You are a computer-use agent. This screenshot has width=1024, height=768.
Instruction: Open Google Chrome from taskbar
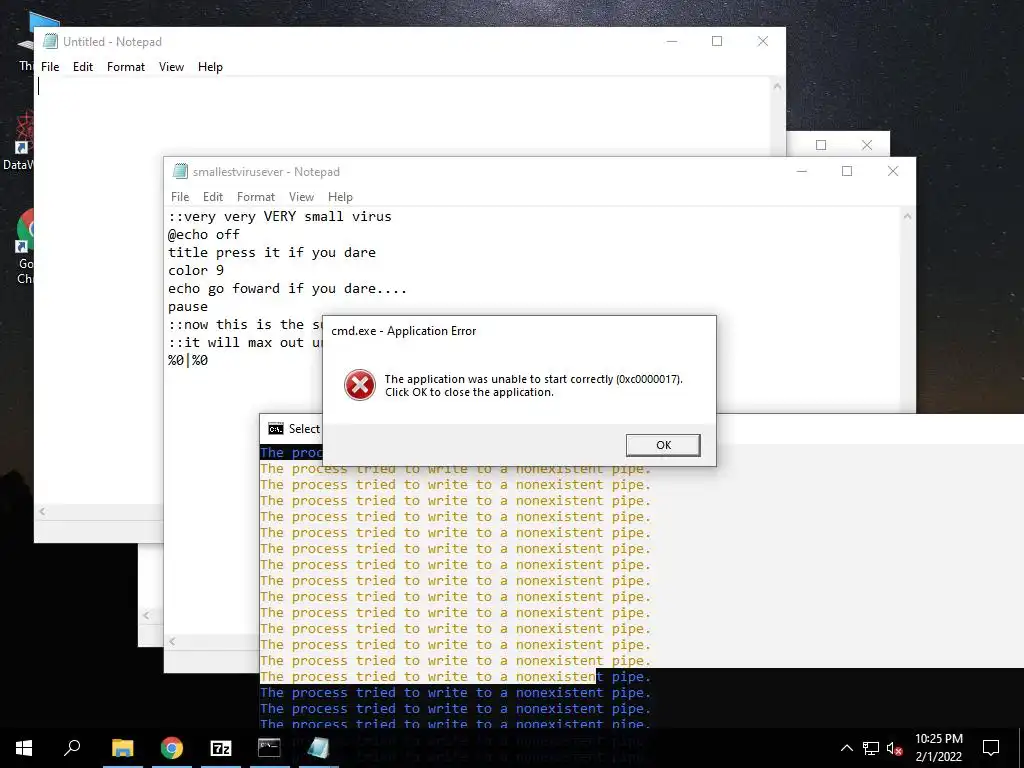click(x=172, y=748)
